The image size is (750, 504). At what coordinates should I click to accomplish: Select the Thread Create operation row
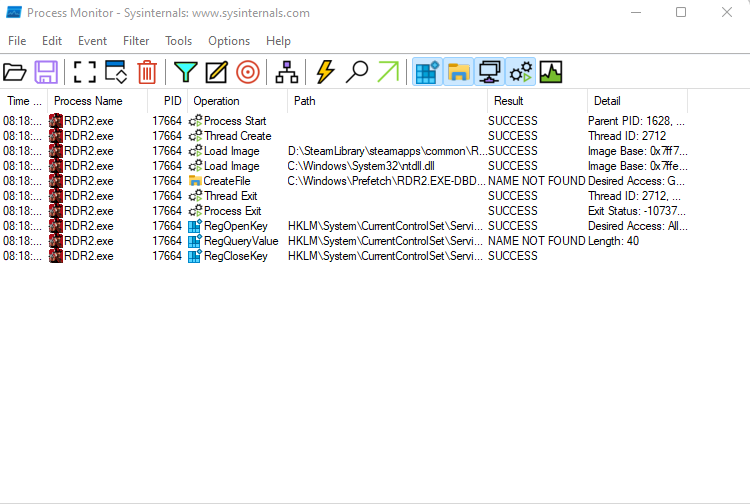tap(344, 136)
